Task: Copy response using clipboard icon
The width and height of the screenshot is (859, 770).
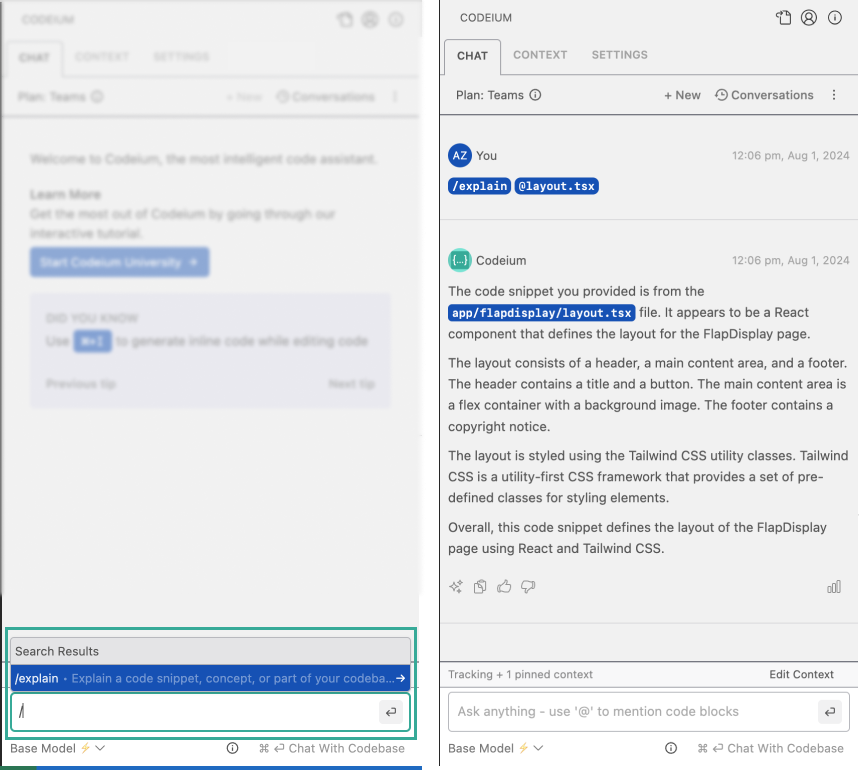Action: 480,587
